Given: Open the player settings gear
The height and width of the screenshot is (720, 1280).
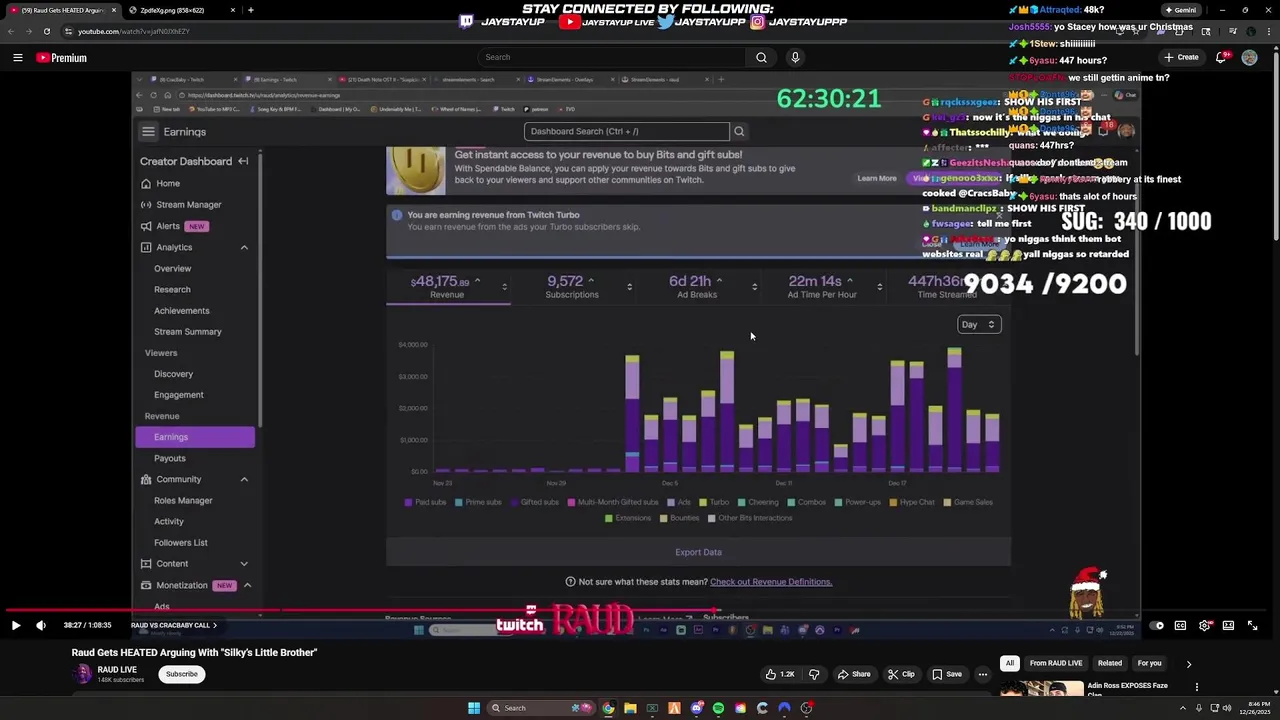Looking at the screenshot, I should pos(1204,625).
